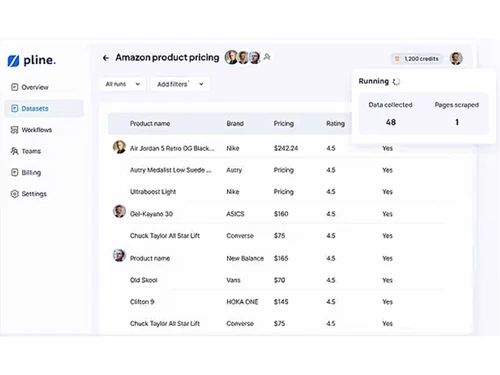The width and height of the screenshot is (500, 375).
Task: Click the Pages scraped value 1
Action: [457, 122]
